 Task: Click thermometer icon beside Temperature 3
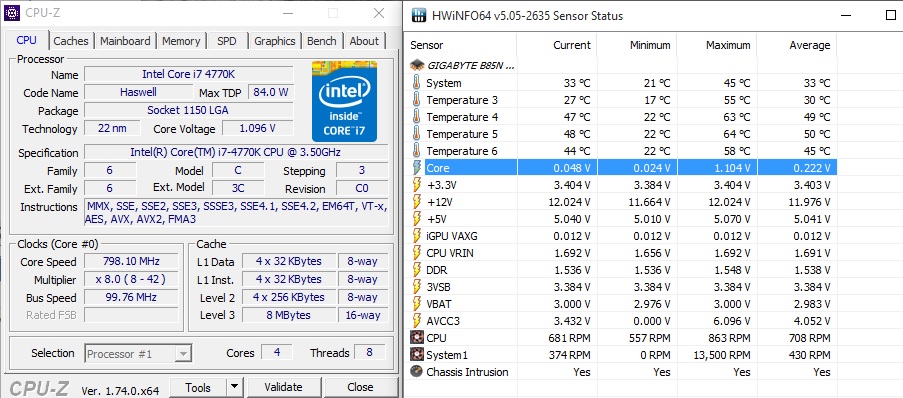click(x=416, y=100)
